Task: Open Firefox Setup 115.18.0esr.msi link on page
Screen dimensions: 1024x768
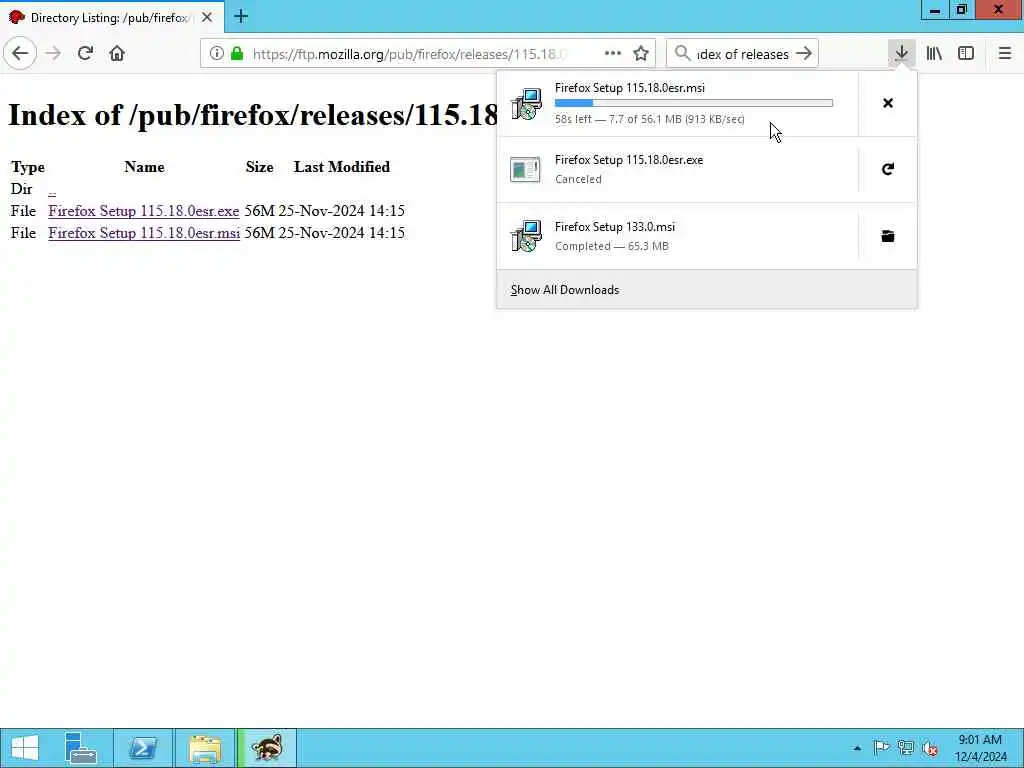Action: [x=144, y=233]
